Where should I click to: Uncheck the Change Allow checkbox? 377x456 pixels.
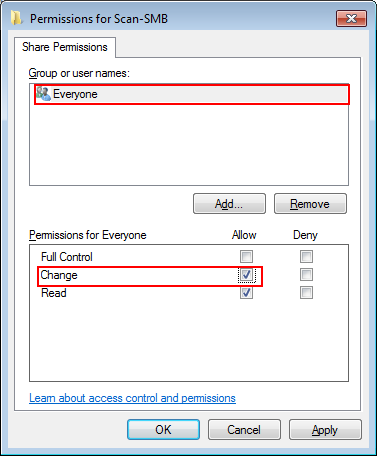click(x=246, y=275)
